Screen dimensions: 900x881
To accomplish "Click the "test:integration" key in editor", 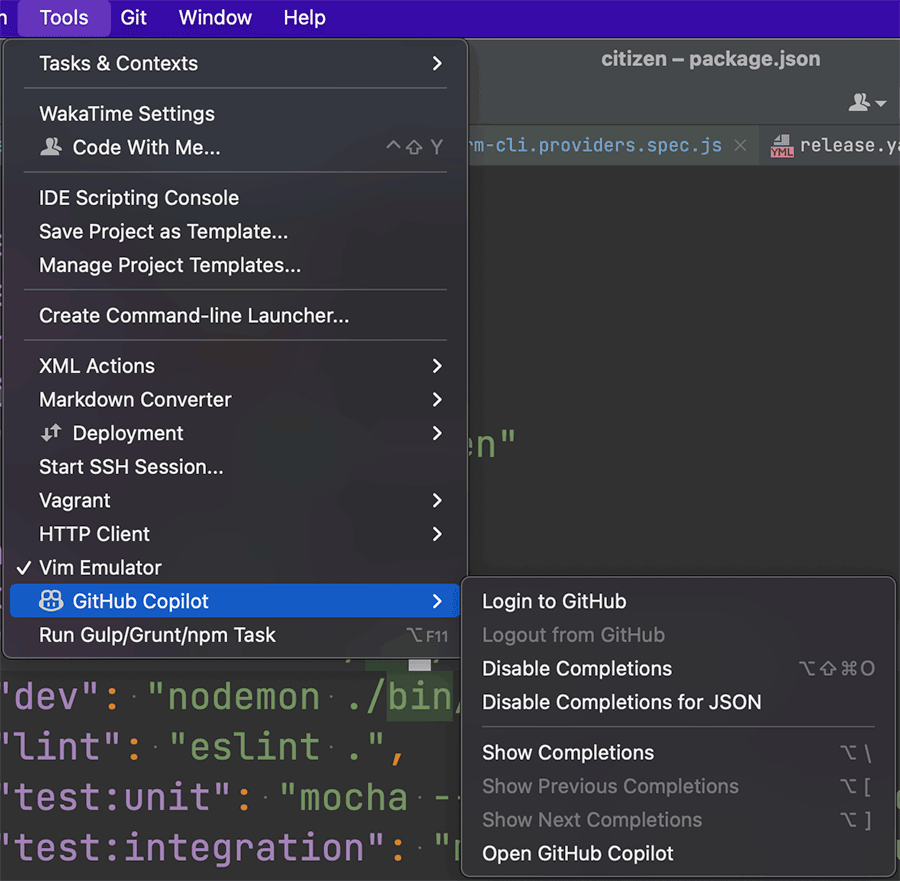I will pos(192,848).
